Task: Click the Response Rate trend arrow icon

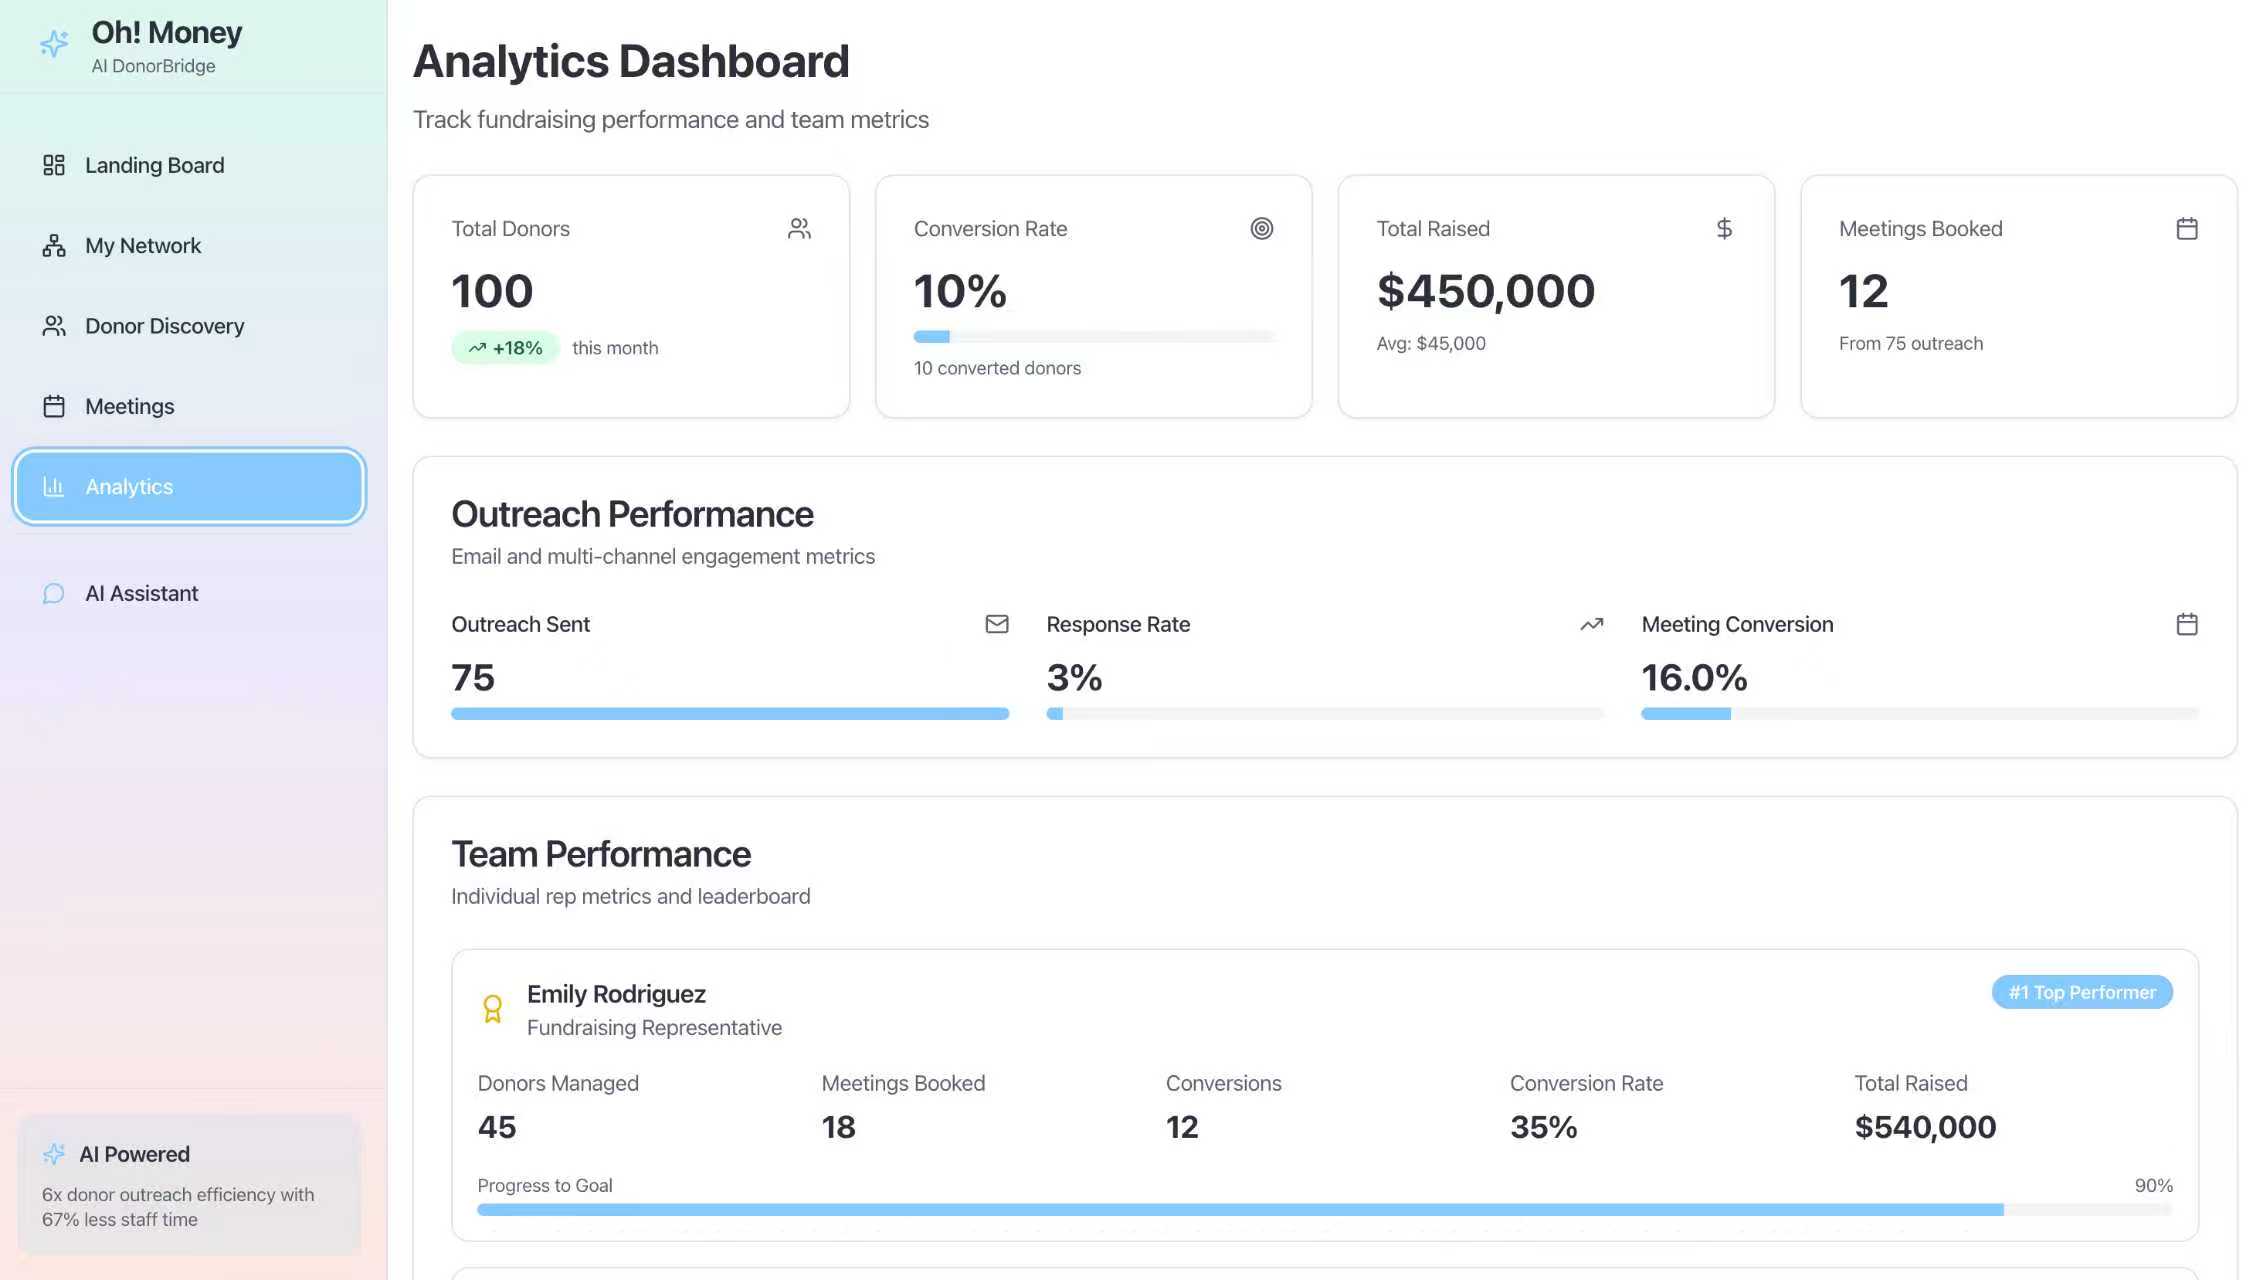Action: (x=1591, y=624)
